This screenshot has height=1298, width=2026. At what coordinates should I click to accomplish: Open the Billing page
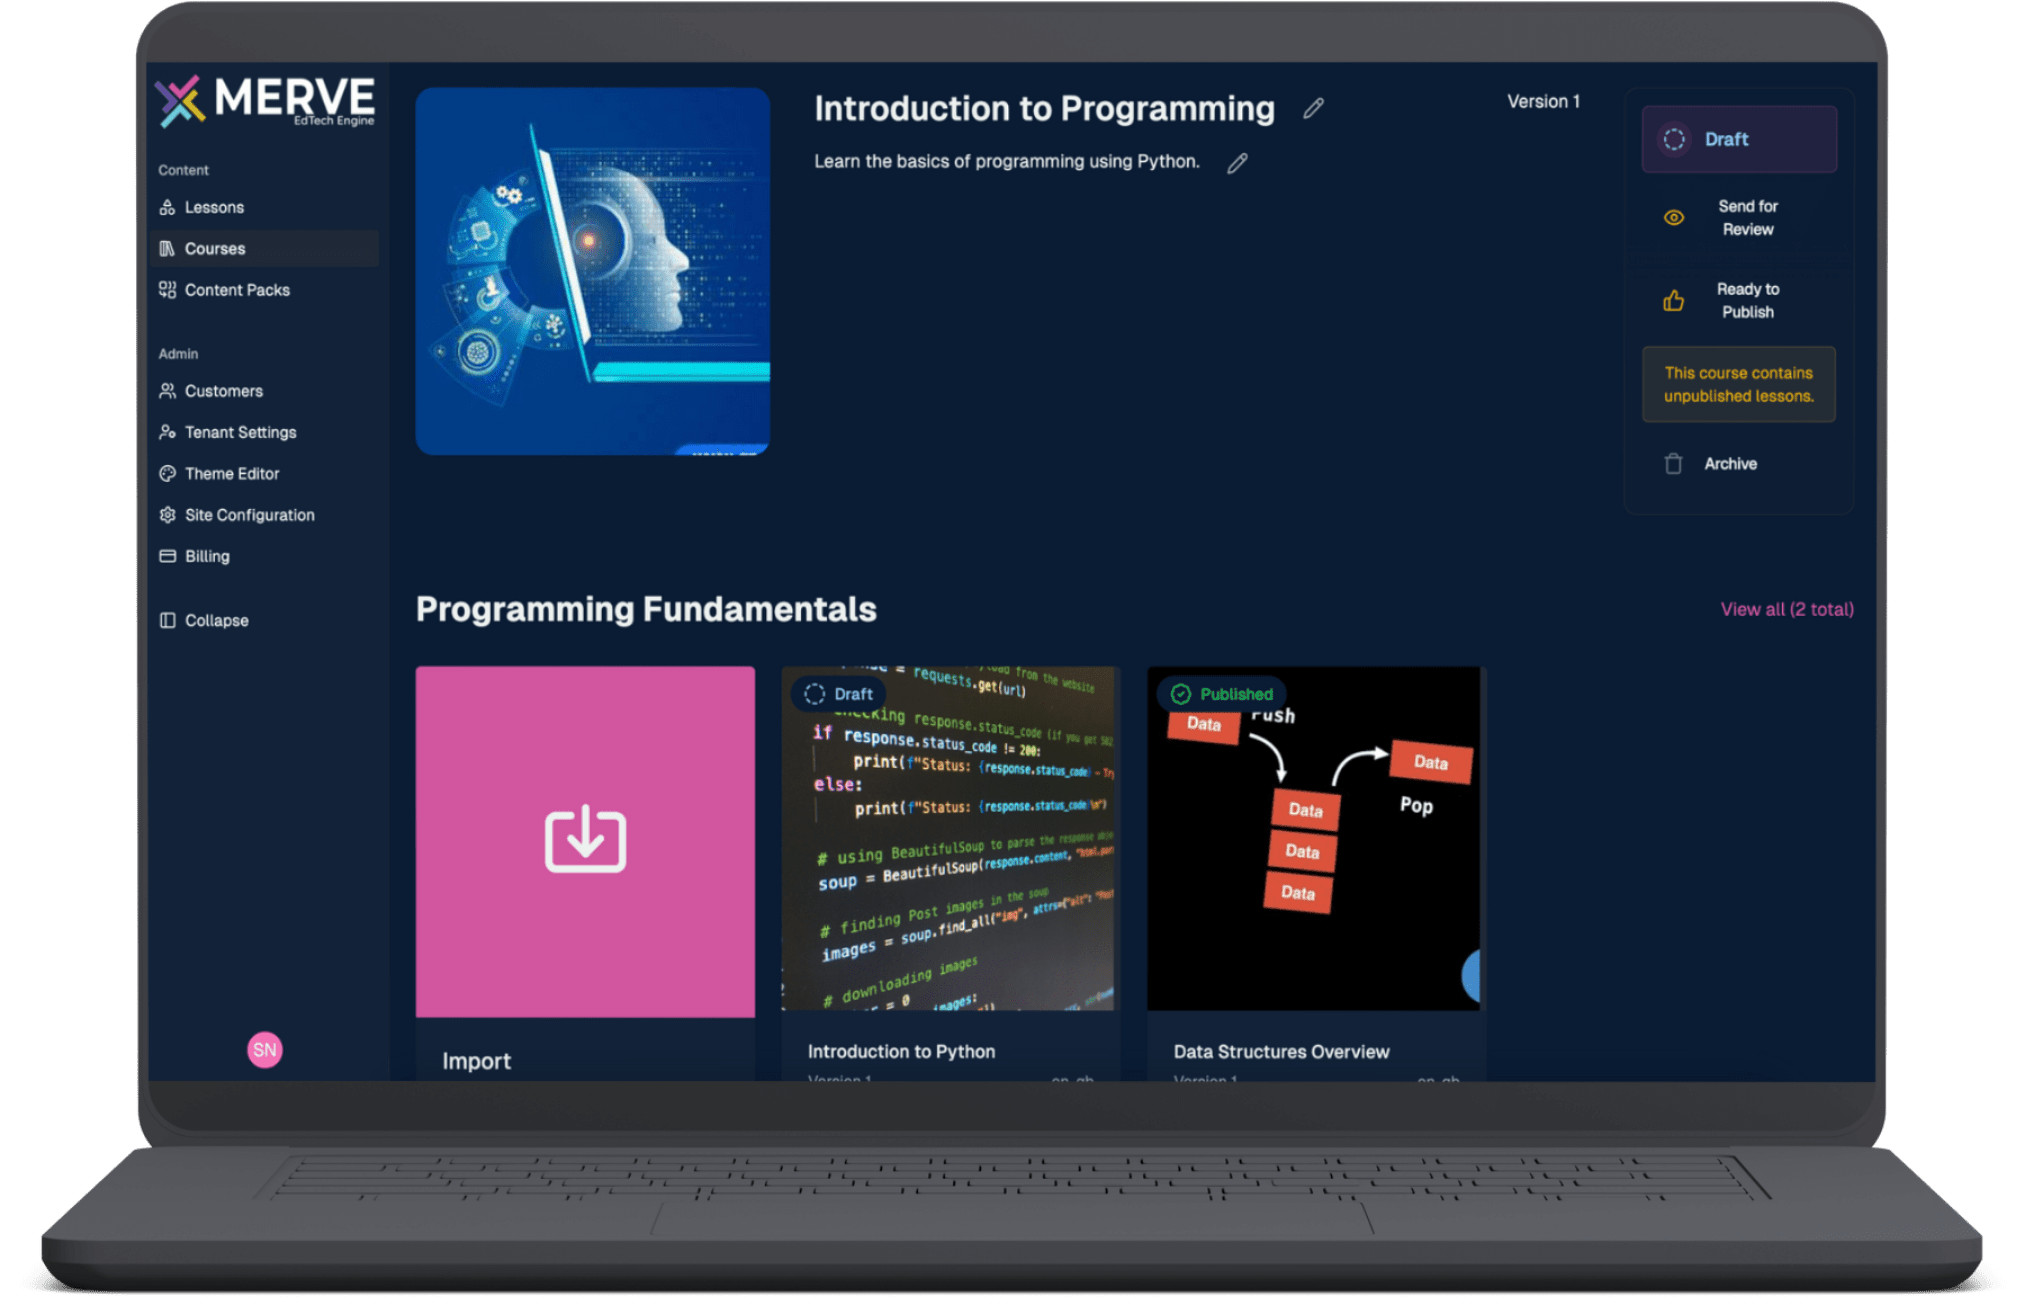(207, 556)
